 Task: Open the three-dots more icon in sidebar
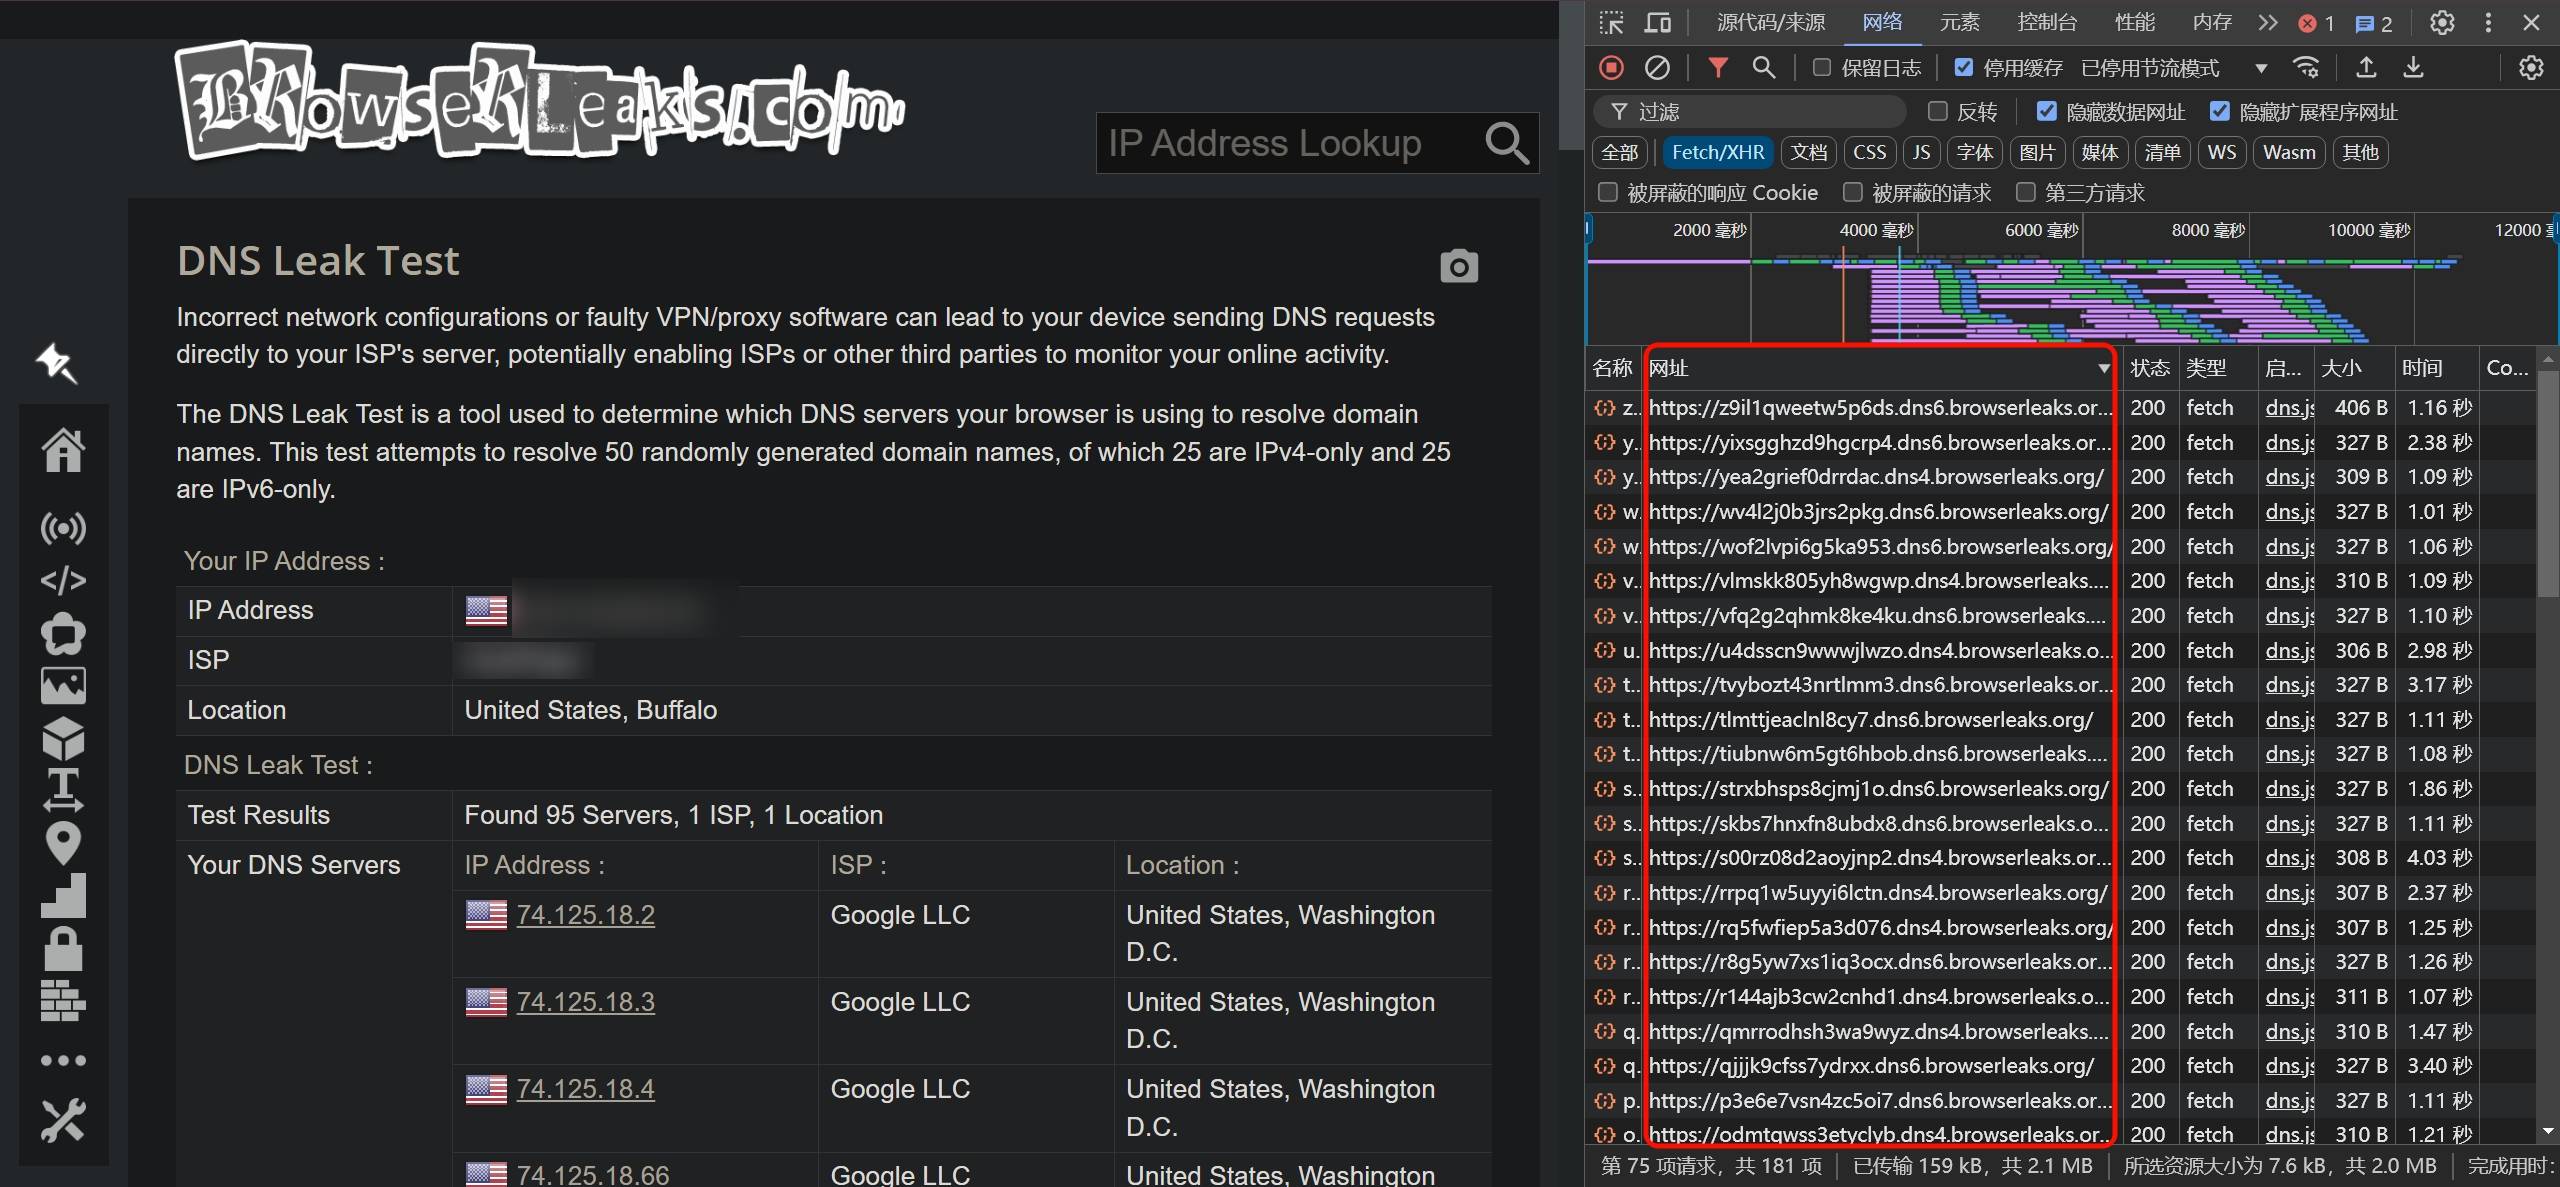tap(63, 1060)
